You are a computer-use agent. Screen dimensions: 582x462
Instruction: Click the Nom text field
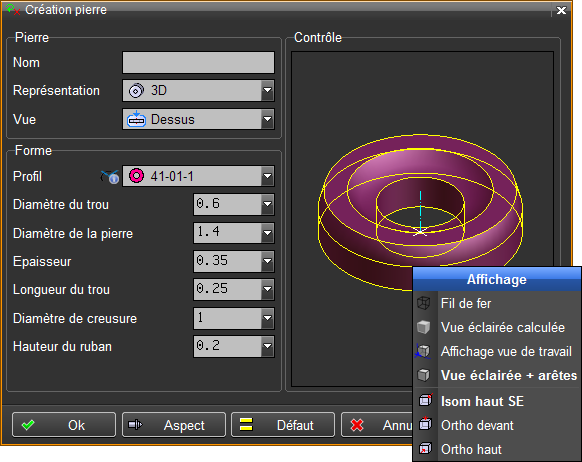pyautogui.click(x=199, y=62)
